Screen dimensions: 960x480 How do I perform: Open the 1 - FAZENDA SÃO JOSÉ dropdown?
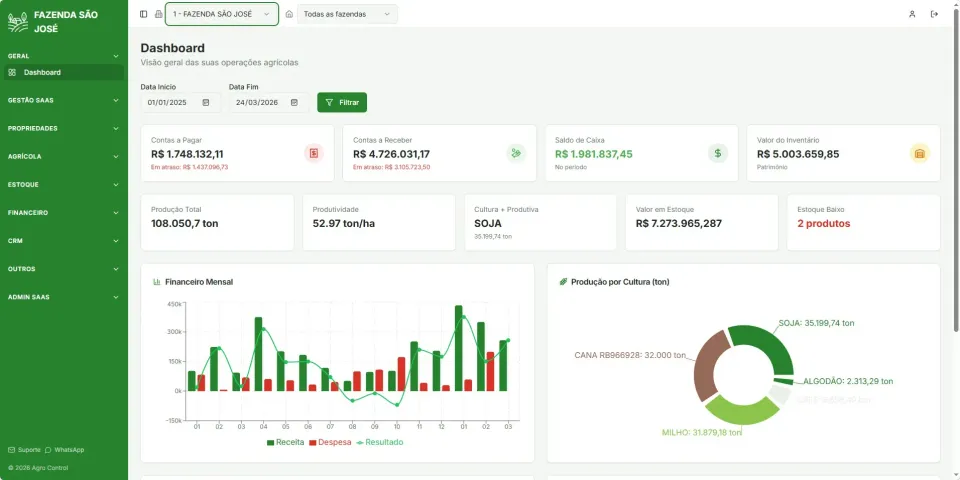tap(222, 14)
